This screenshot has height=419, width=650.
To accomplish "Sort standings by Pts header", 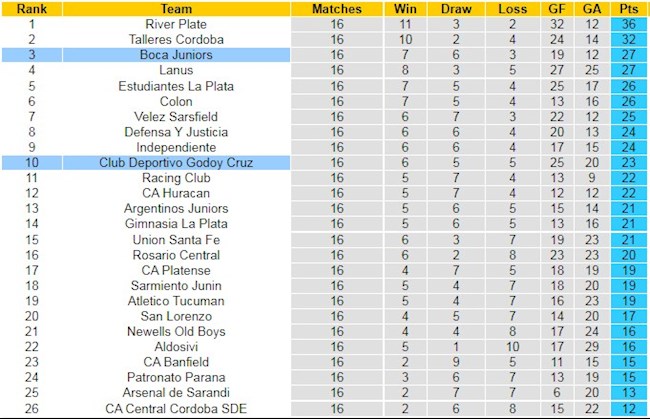I will [x=628, y=8].
